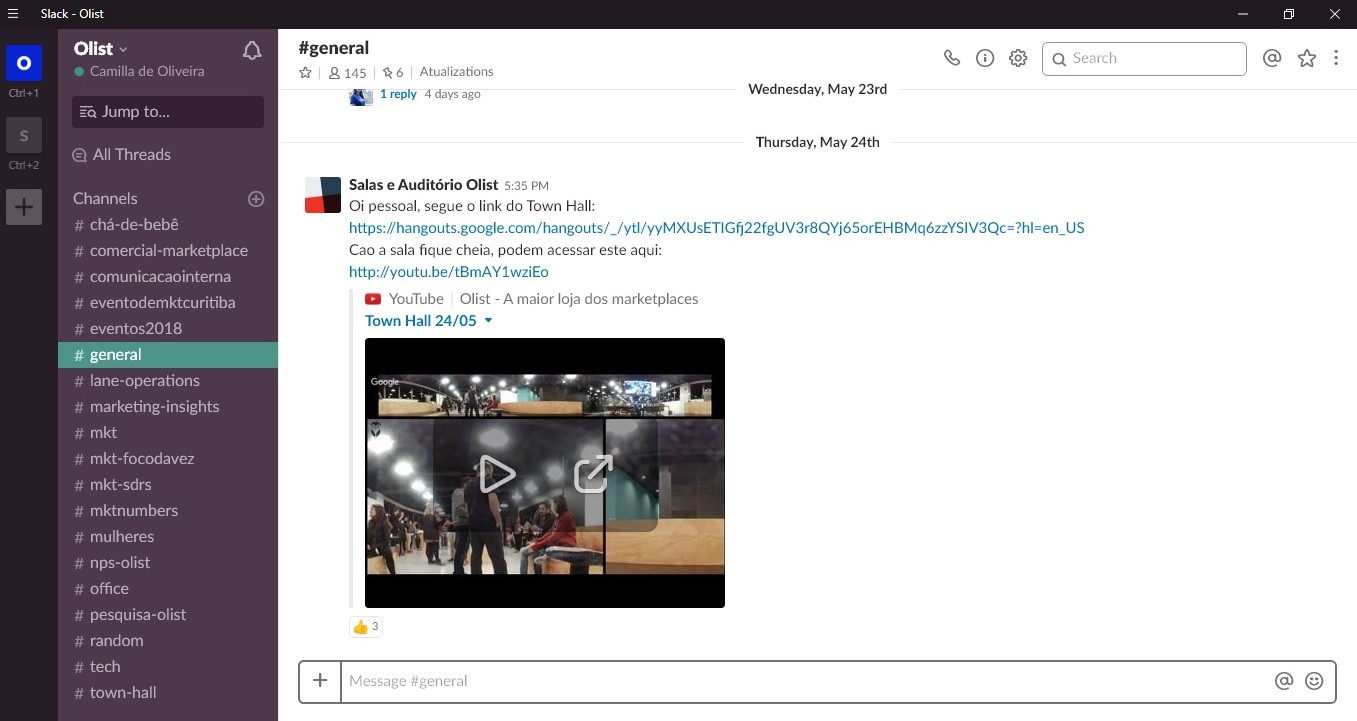Add a channel with the plus icon
This screenshot has width=1357, height=721.
(256, 199)
